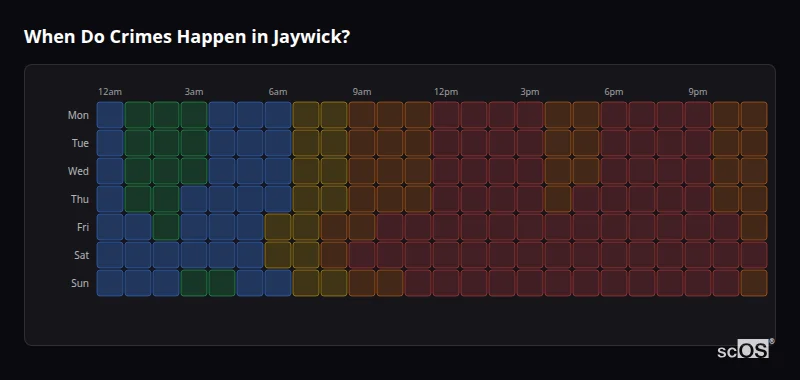Select the Sunday 12pm red cell
Screen dimensions: 800x380
click(x=446, y=283)
